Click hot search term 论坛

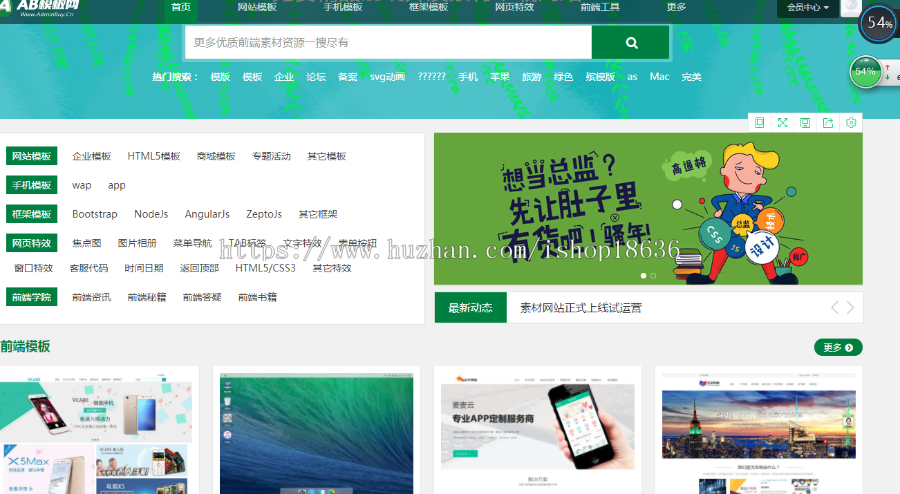pos(316,77)
